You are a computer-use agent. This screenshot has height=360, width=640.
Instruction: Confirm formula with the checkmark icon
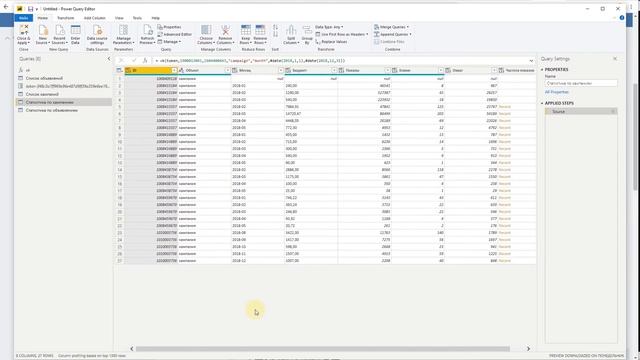(x=133, y=60)
